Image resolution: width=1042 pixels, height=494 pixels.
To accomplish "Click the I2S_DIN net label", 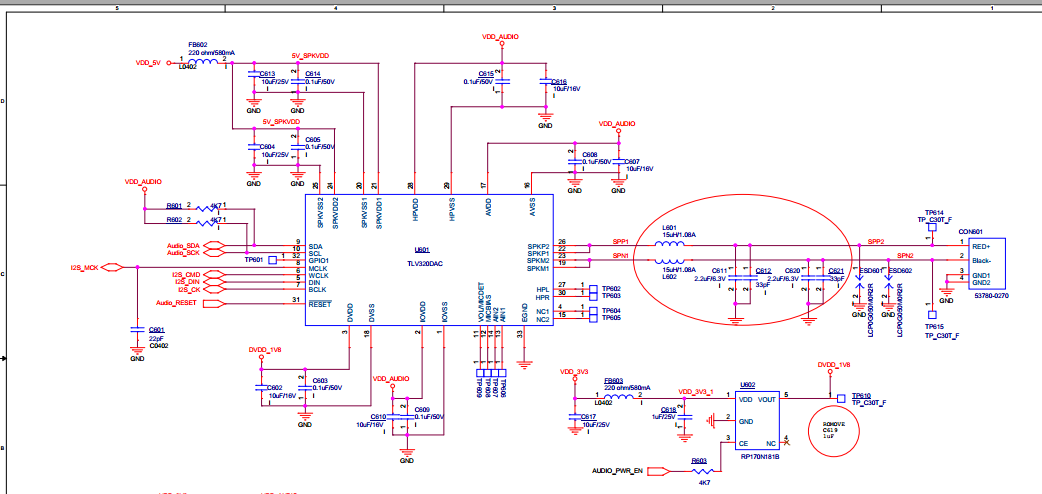I will pyautogui.click(x=187, y=282).
